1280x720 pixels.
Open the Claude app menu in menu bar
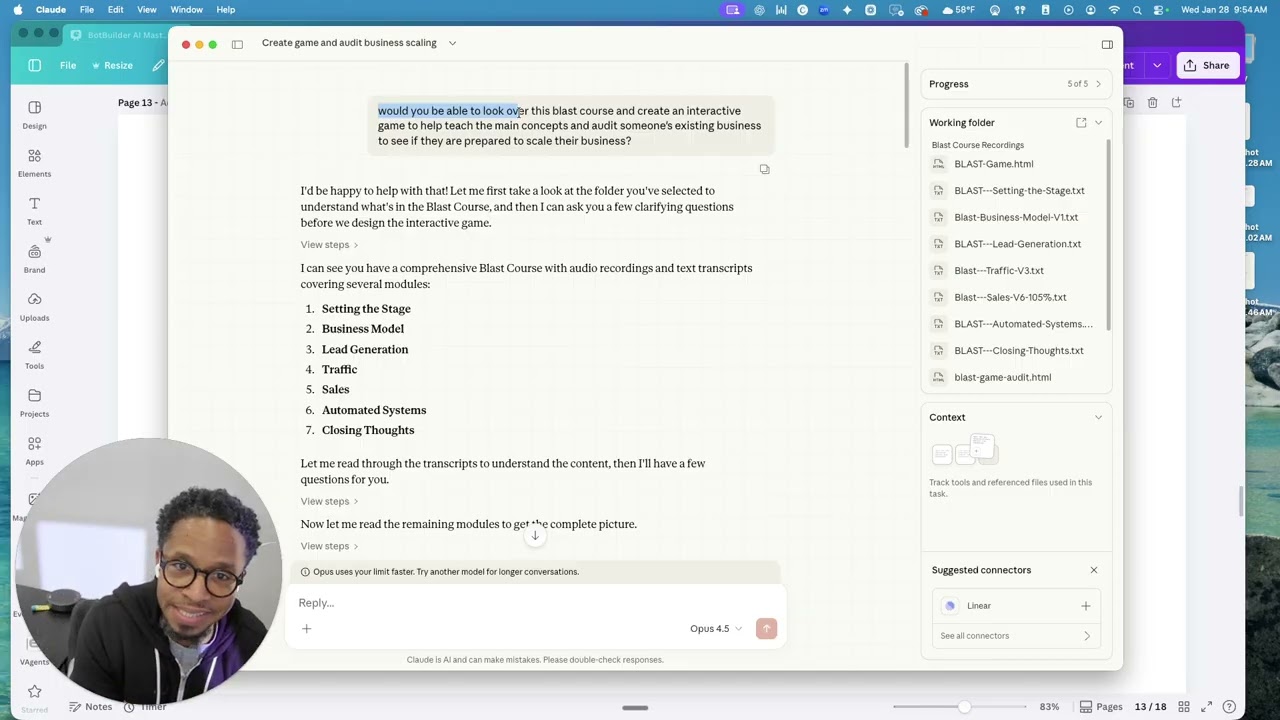pos(51,10)
